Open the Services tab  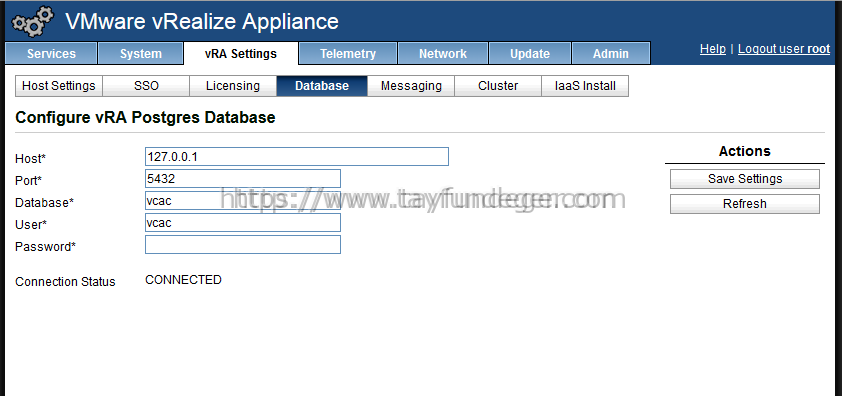tap(51, 54)
